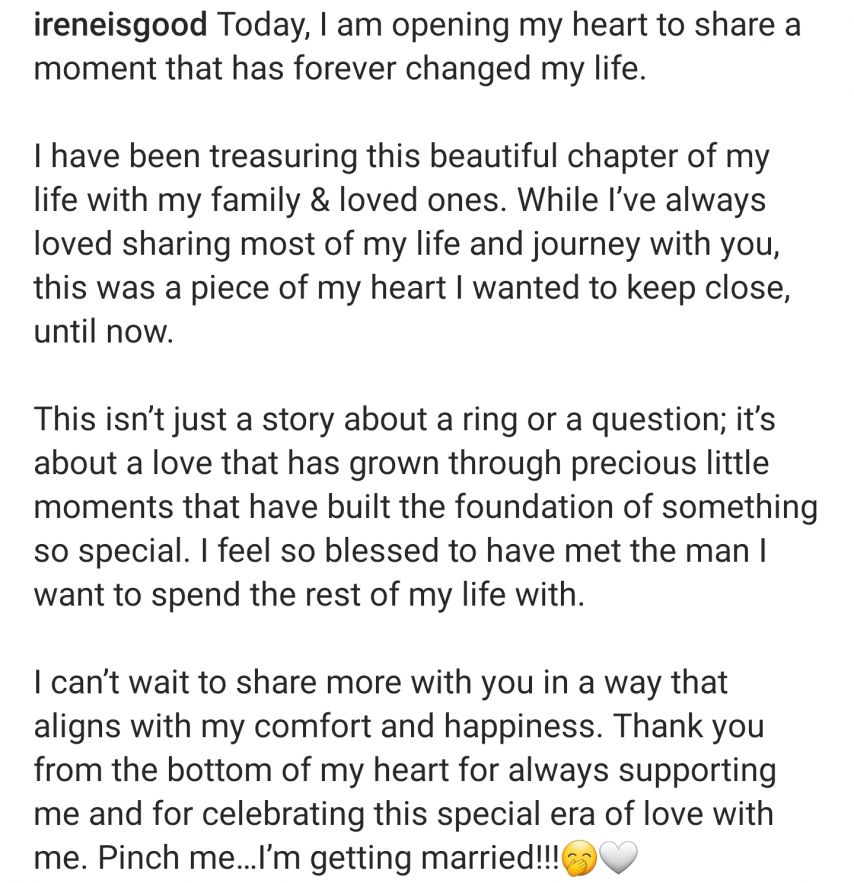Click 'want to spend the rest of my life with.'
Viewport: 854px width, 883px height.
tap(309, 595)
